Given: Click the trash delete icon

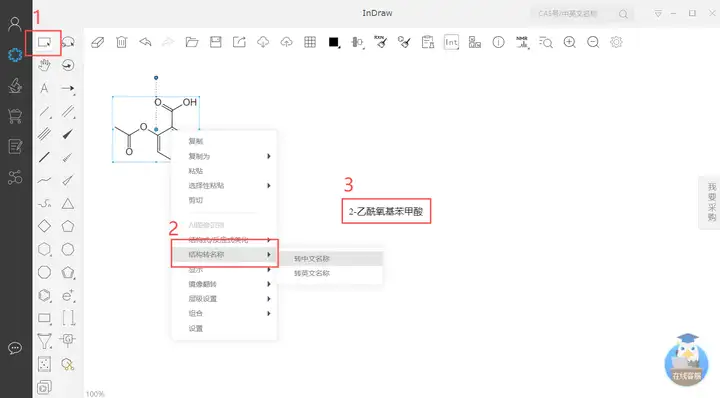Looking at the screenshot, I should (x=121, y=42).
